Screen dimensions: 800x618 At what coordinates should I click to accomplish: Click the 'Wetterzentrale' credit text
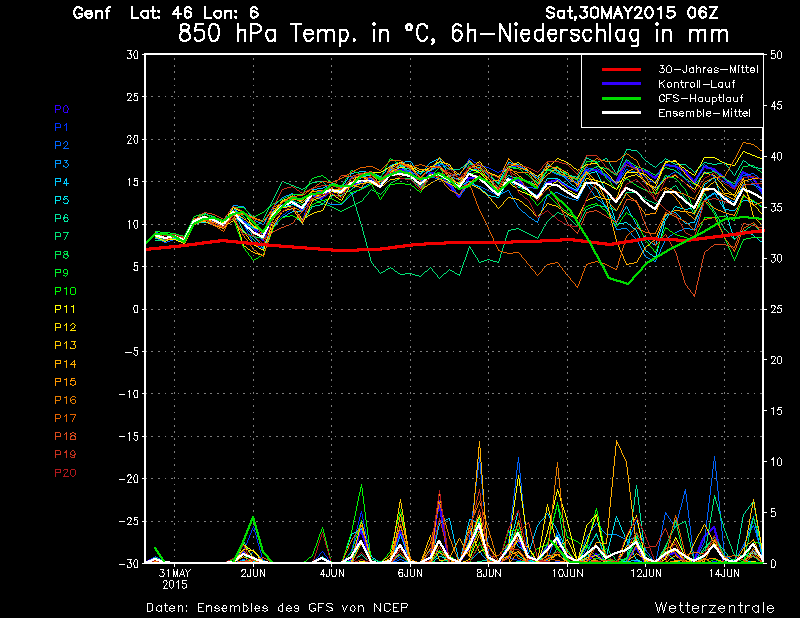(714, 608)
